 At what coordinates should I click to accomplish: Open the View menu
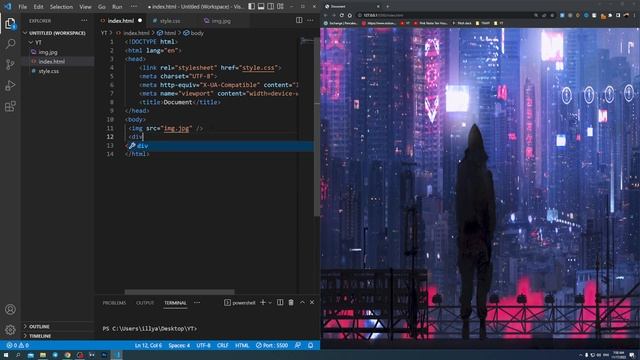tap(85, 7)
